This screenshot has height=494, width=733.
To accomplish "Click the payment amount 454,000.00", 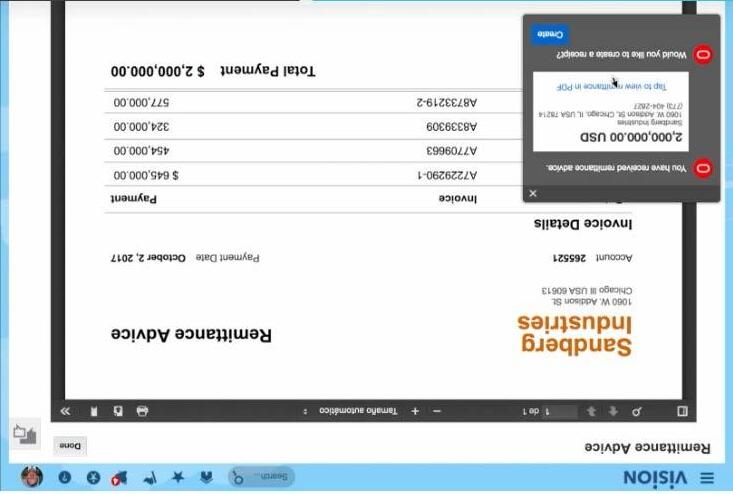I will [142, 151].
